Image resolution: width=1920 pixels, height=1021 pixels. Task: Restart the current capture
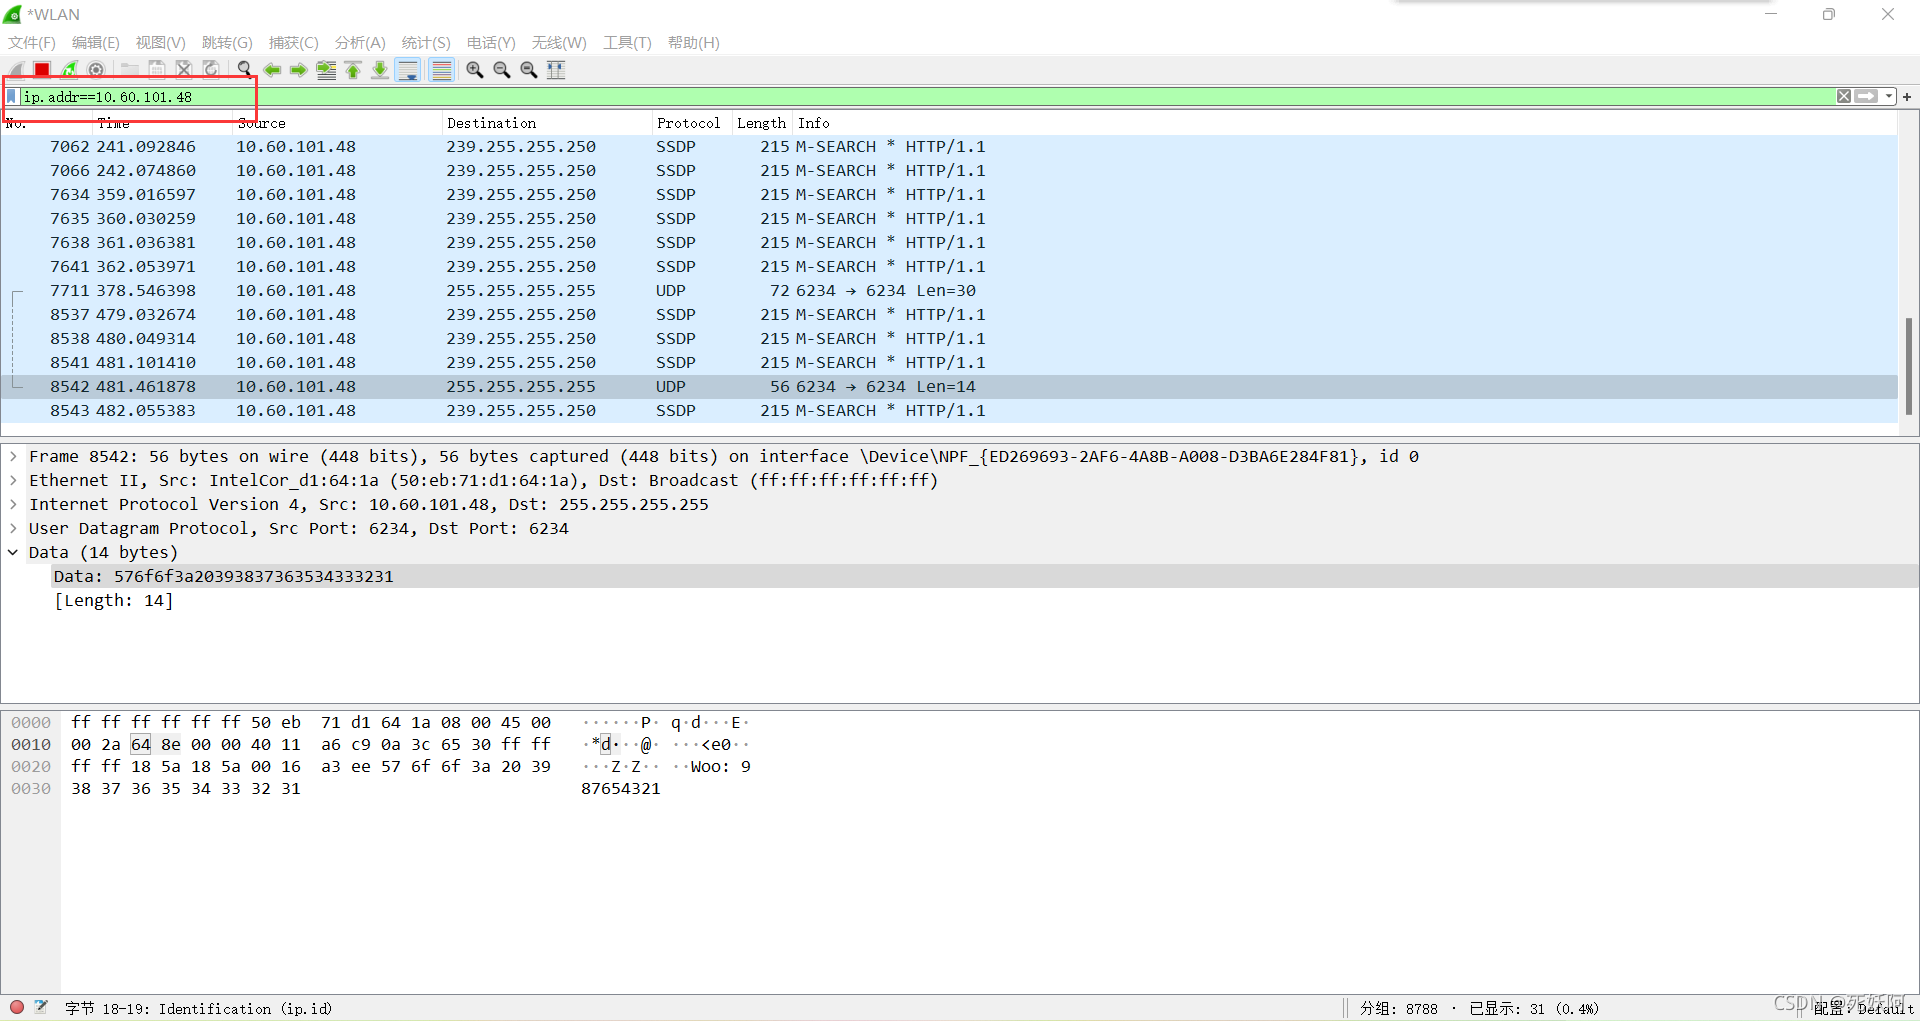pos(69,69)
